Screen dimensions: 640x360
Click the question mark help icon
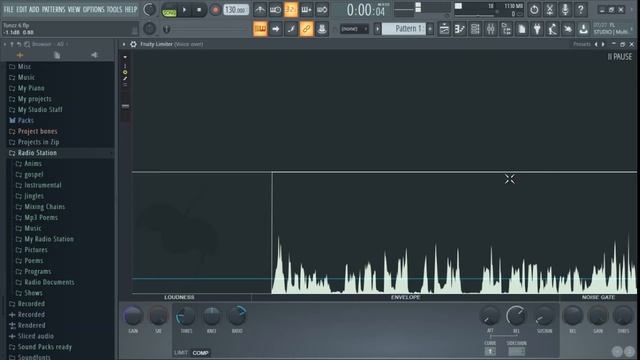580,9
